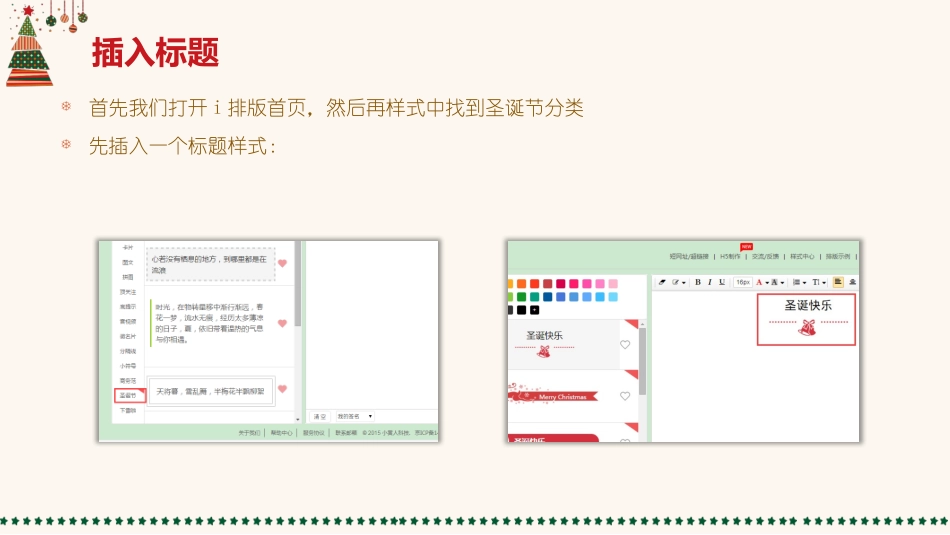Select the 卡片 category in sidebar
Viewport: 950px width, 535px height.
click(x=128, y=248)
